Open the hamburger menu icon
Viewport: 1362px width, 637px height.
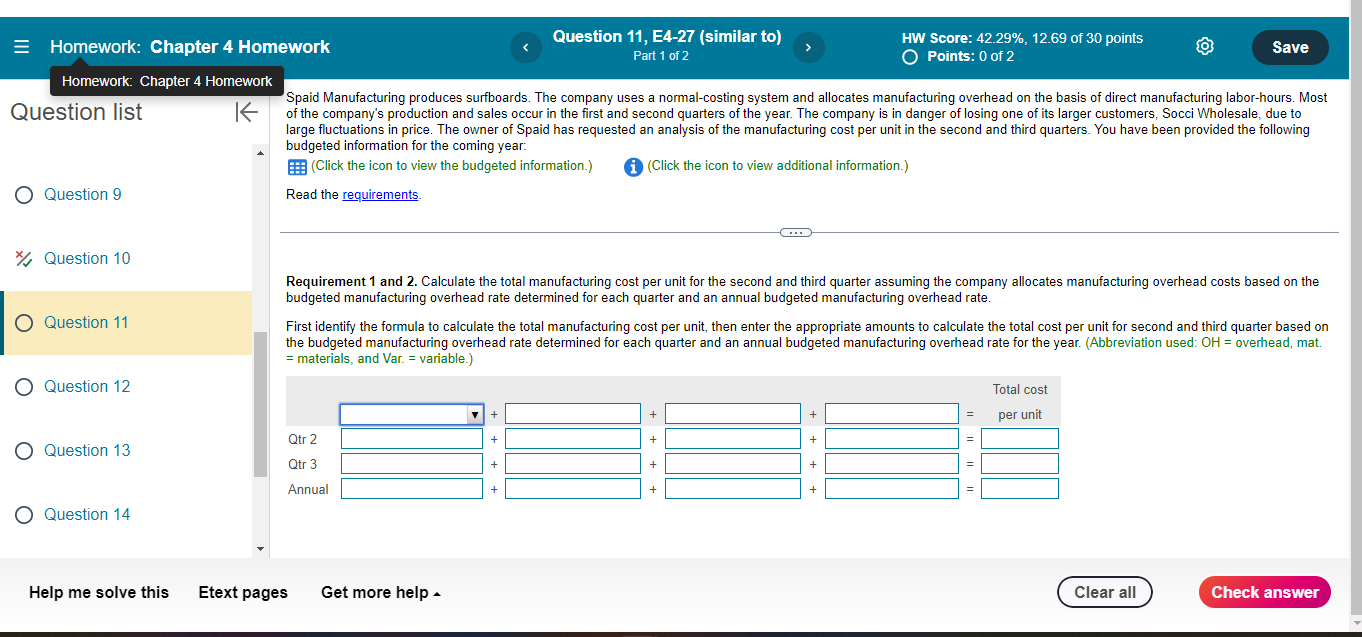pos(22,47)
